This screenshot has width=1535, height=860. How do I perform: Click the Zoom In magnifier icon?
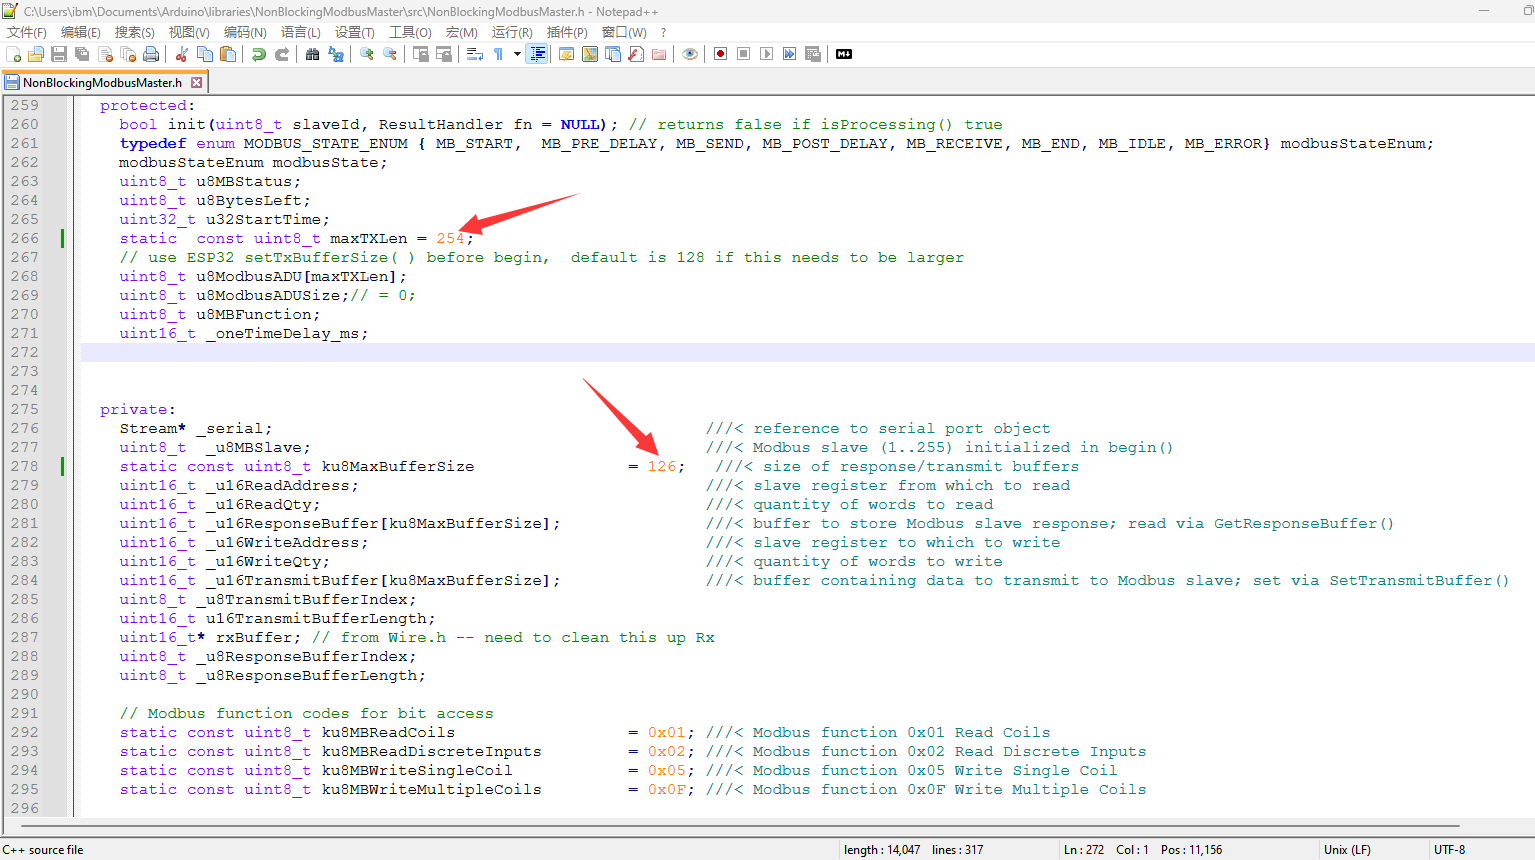click(367, 54)
